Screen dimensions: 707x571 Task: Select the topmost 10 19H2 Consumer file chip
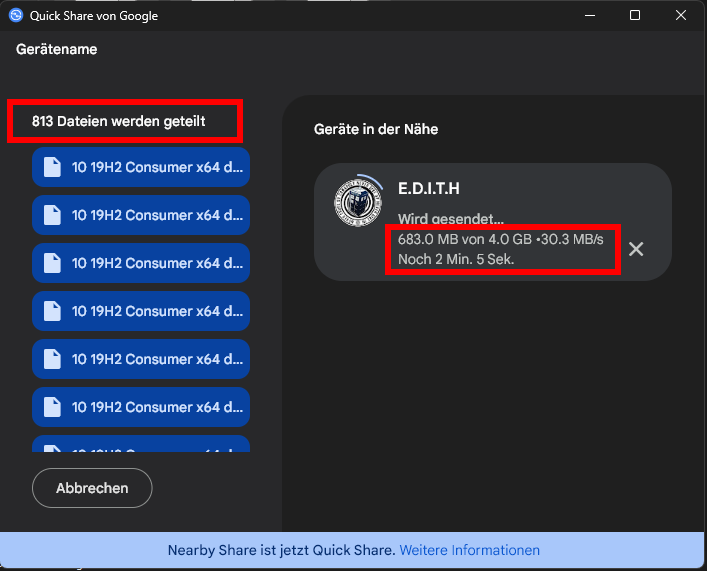[x=141, y=167]
